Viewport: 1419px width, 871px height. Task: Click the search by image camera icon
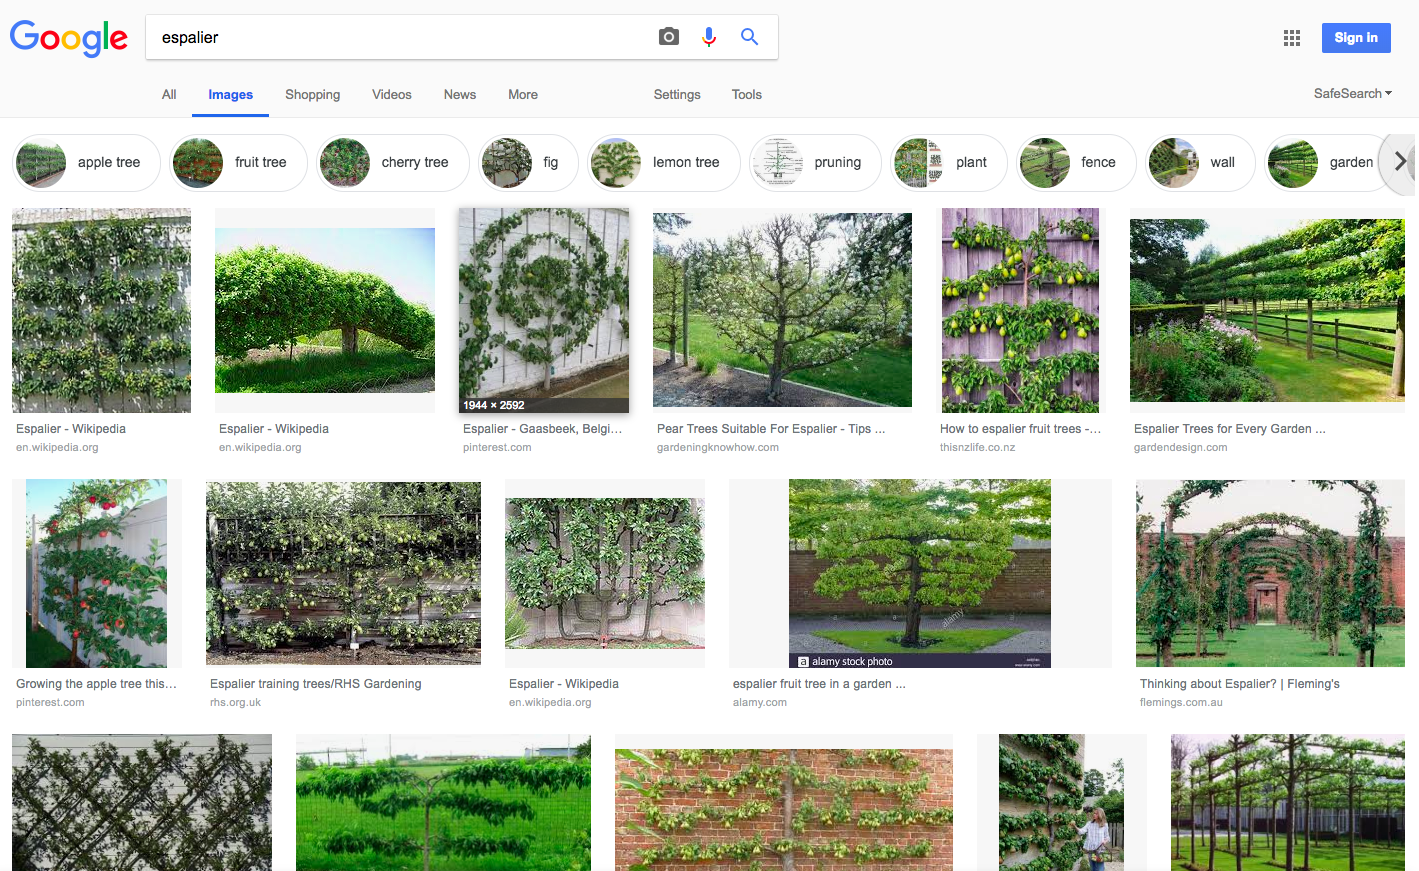(x=669, y=37)
